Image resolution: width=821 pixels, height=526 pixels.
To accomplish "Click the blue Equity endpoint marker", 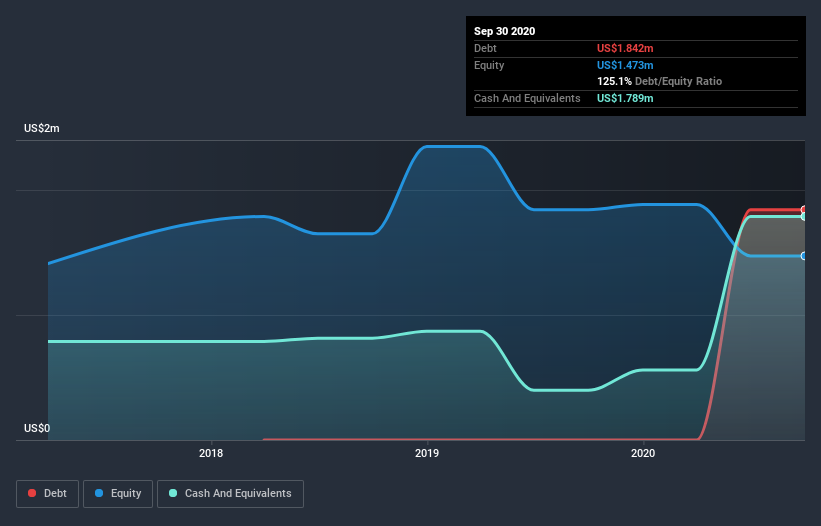I will (804, 256).
